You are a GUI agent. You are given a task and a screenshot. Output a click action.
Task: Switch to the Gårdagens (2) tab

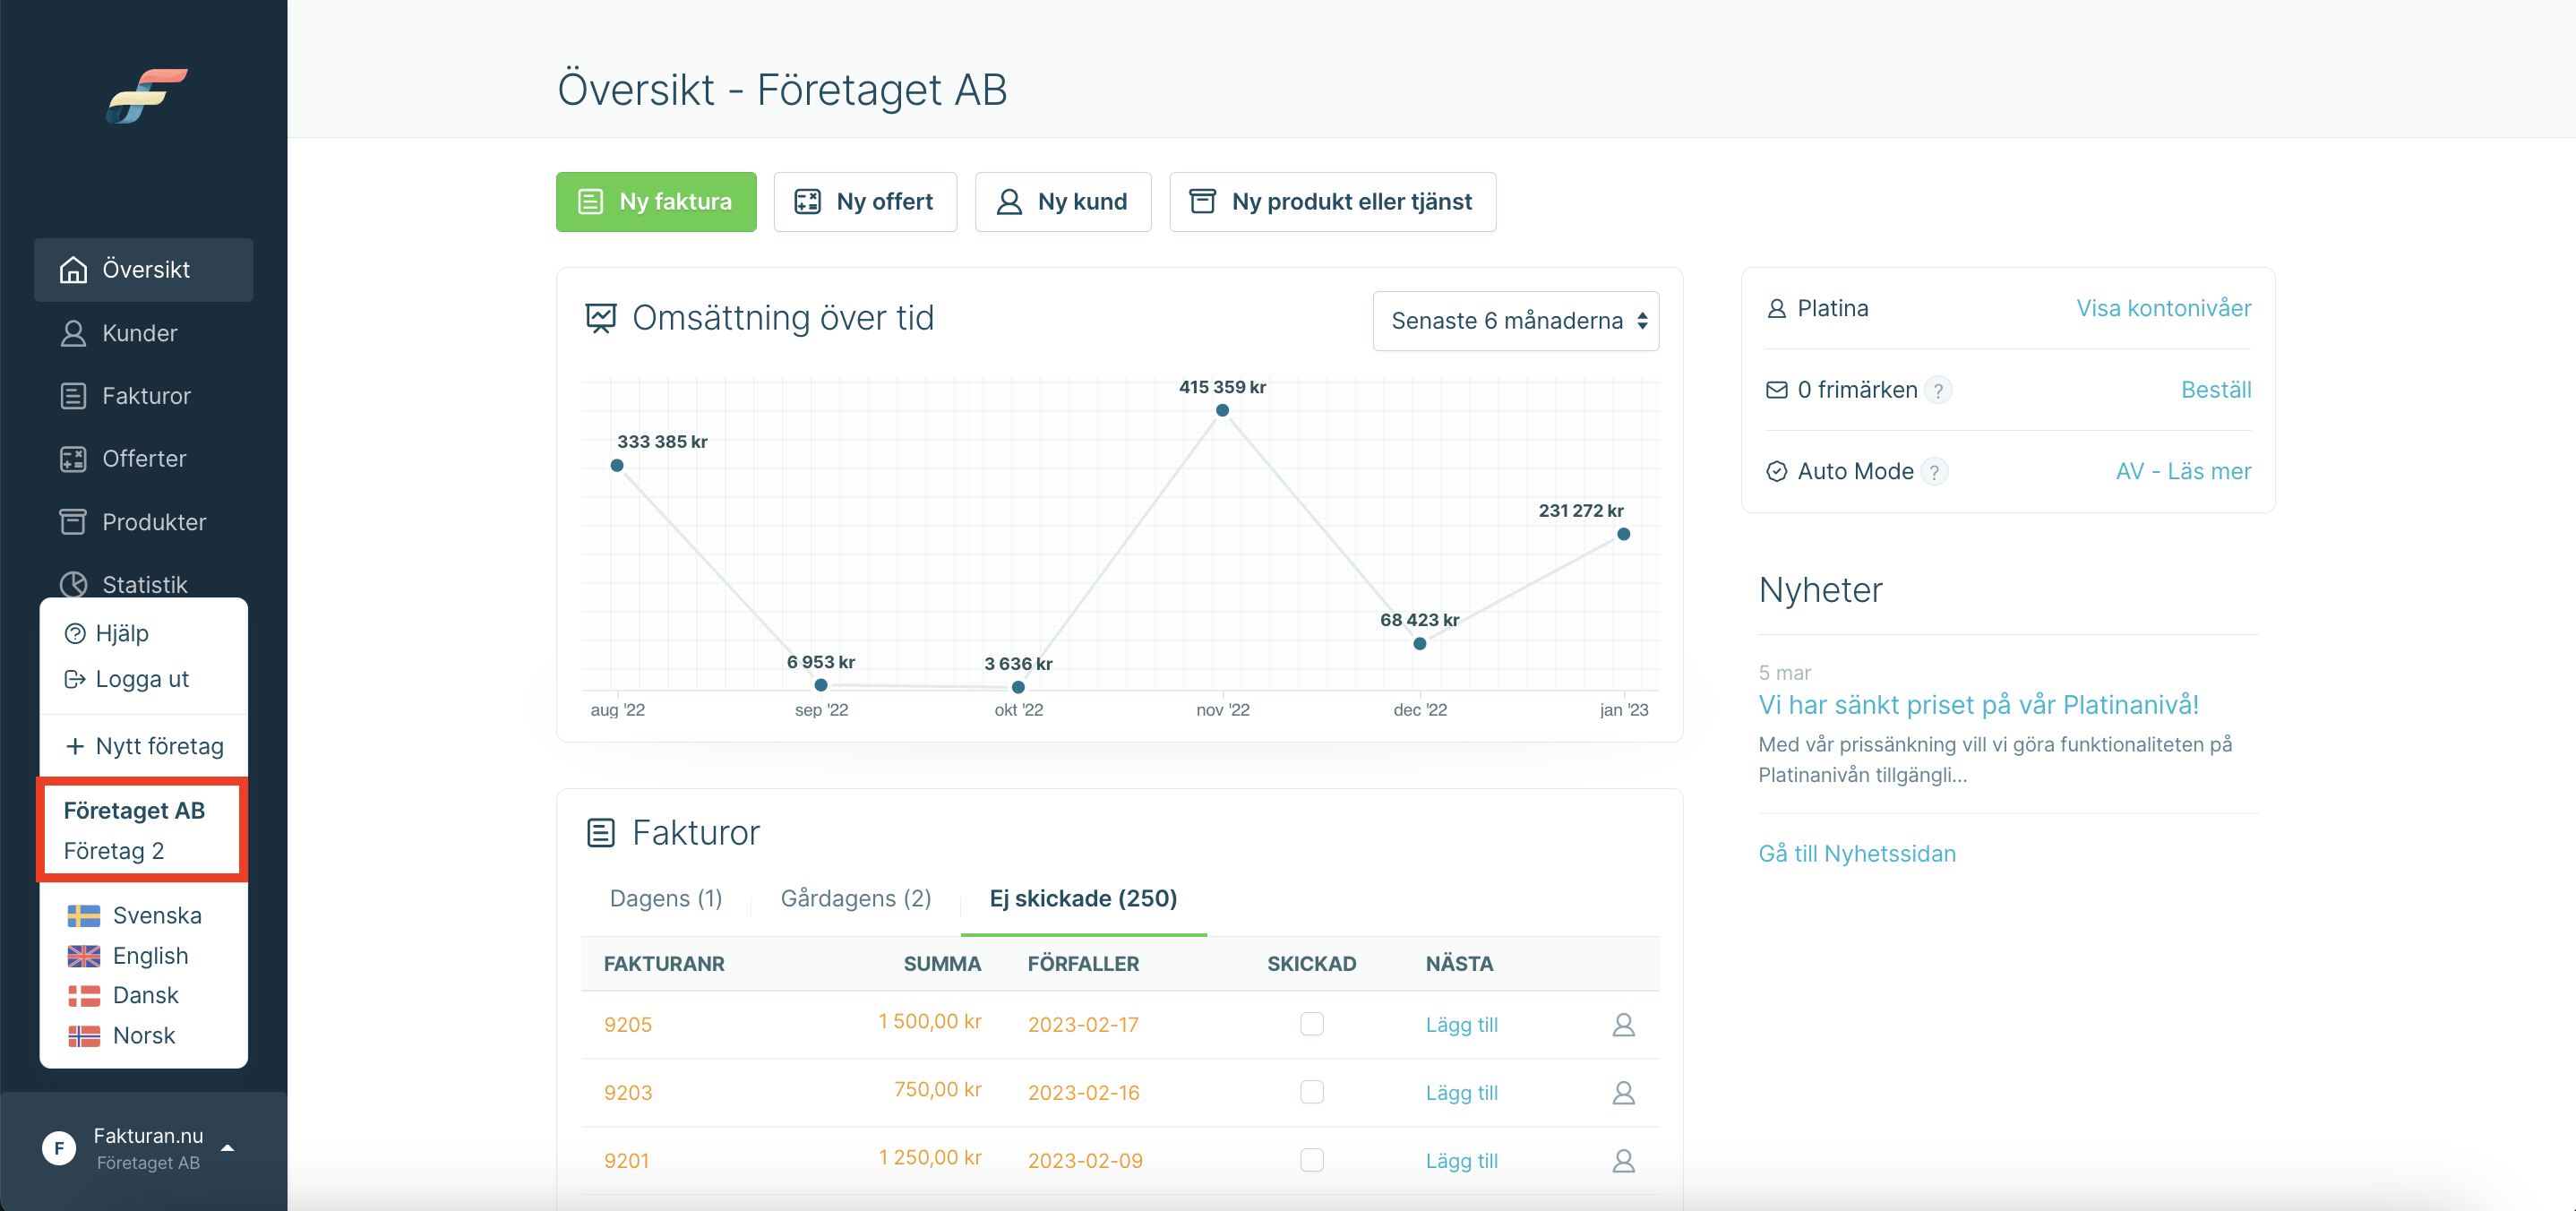click(x=856, y=898)
